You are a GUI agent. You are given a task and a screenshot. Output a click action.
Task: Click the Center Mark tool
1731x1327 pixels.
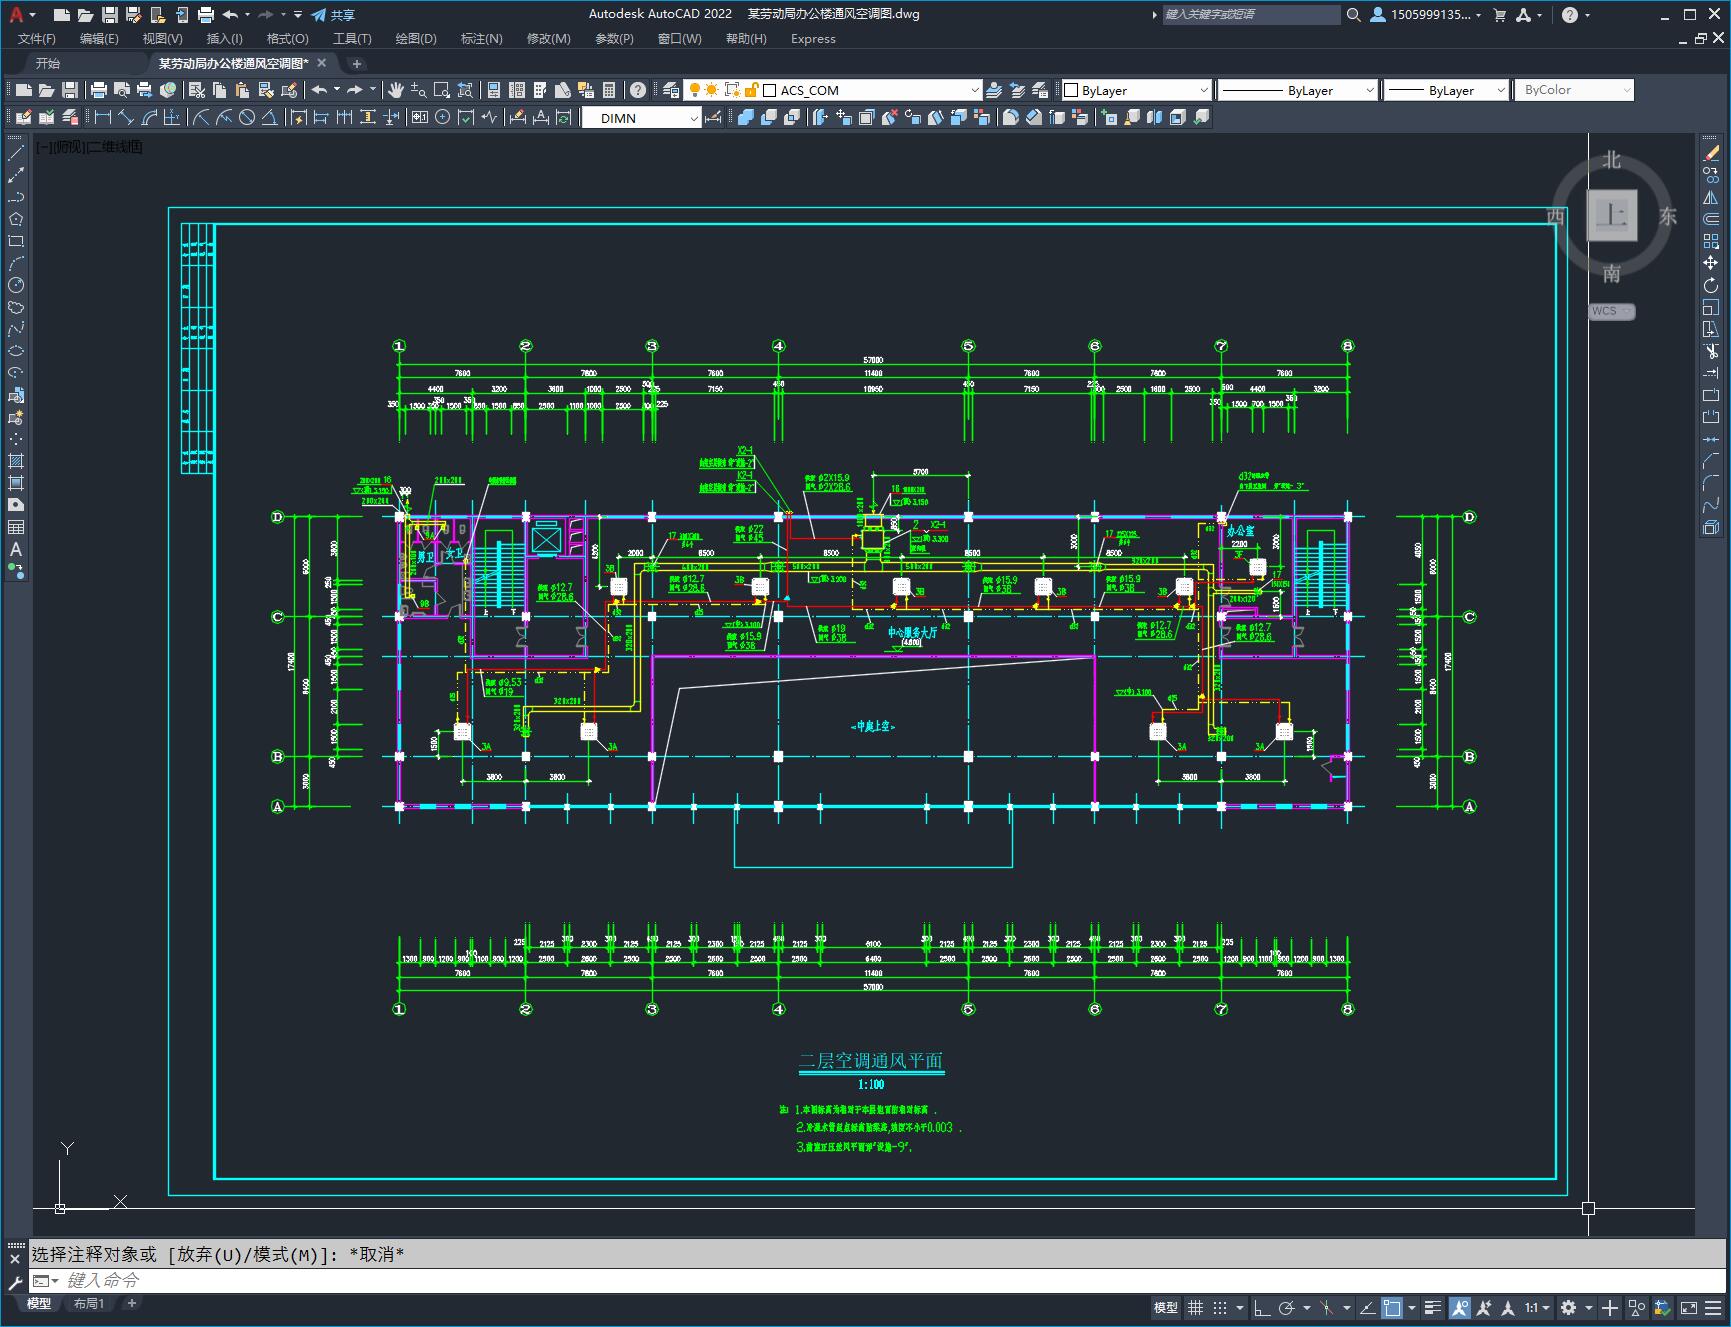tap(443, 118)
